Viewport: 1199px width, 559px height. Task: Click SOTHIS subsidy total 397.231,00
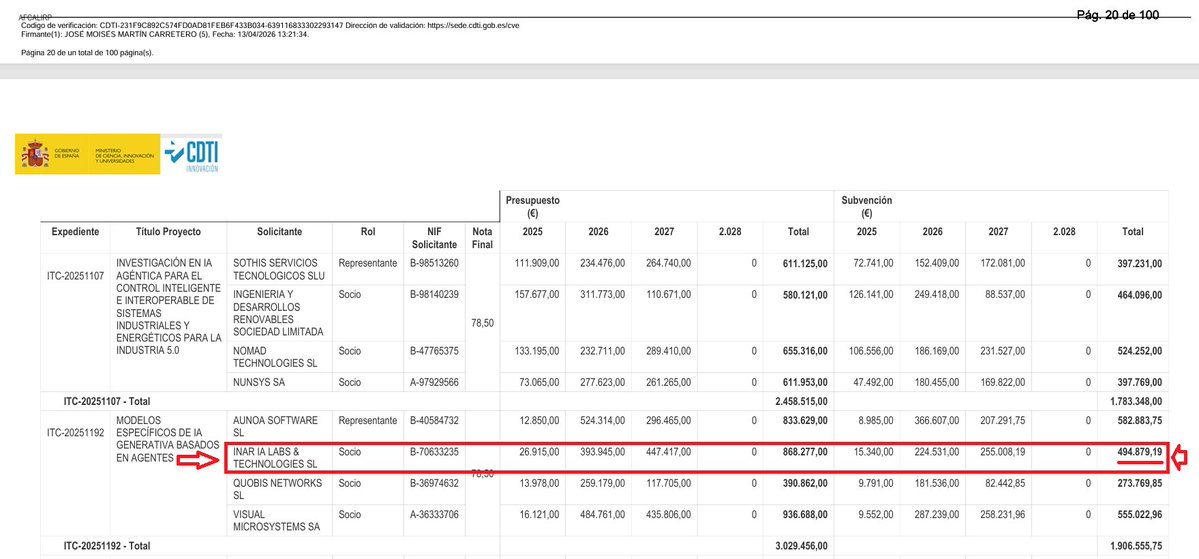[x=1139, y=263]
